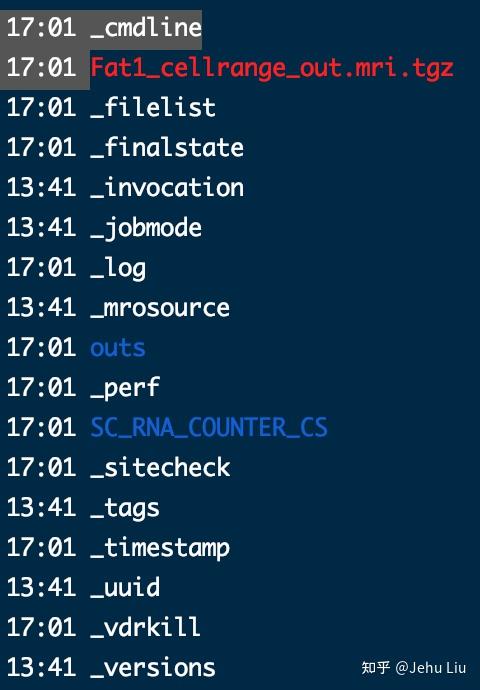Select the _vdrkill file name
This screenshot has height=690, width=480.
[146, 628]
